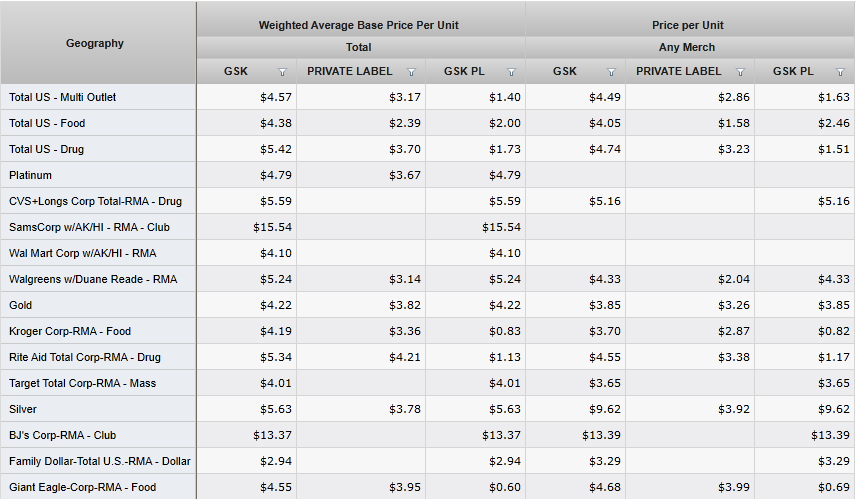Click the Geography column header
This screenshot has height=499, width=856.
point(96,43)
